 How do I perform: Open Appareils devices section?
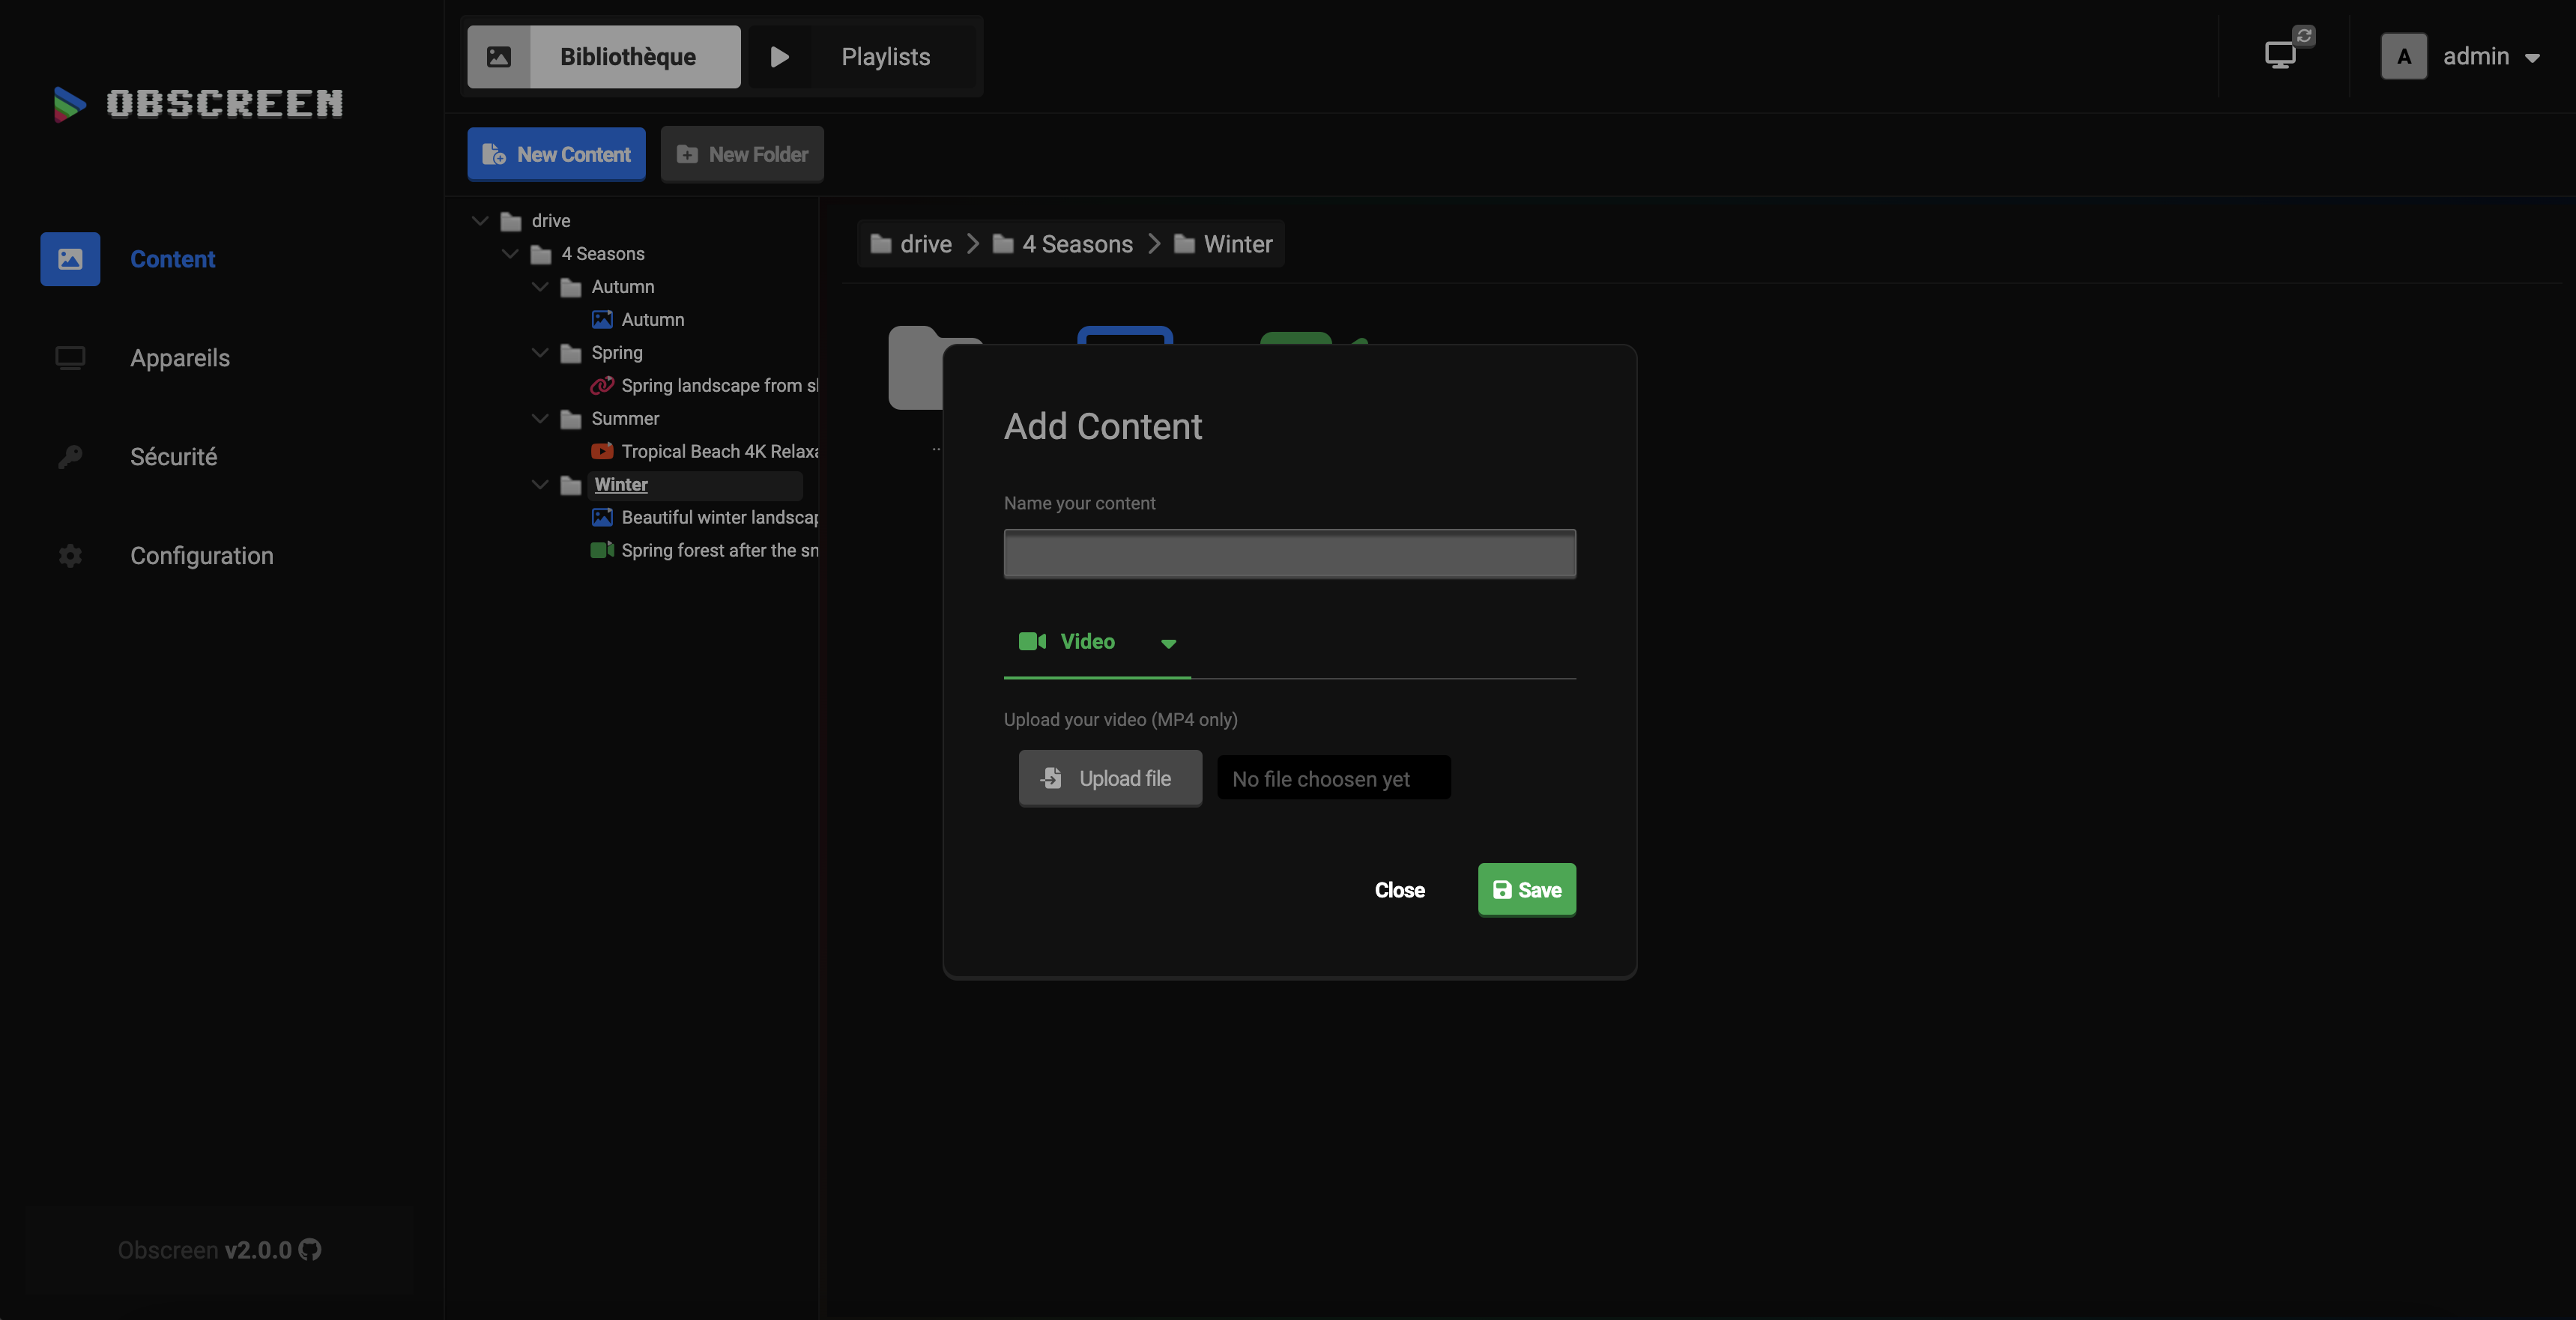pyautogui.click(x=179, y=358)
